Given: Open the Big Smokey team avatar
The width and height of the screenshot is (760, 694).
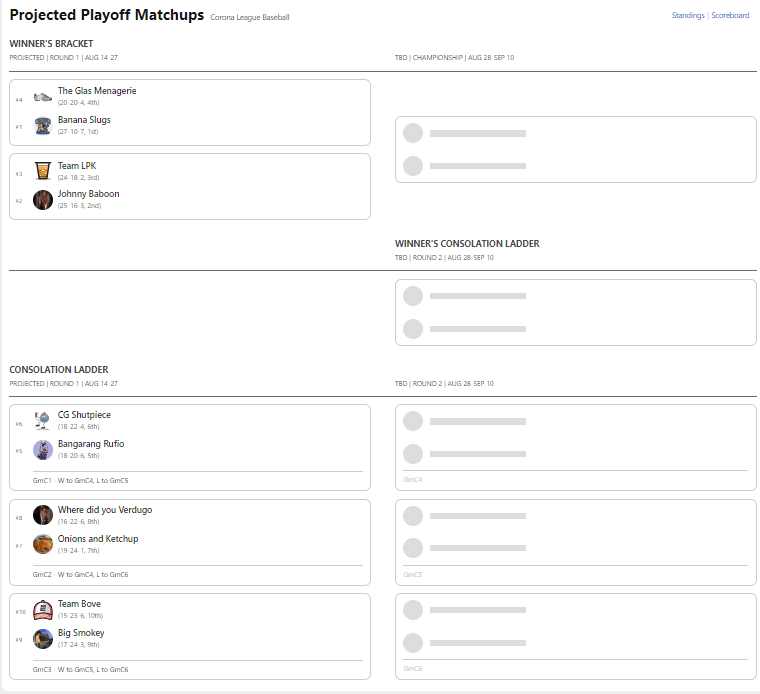Looking at the screenshot, I should pyautogui.click(x=43, y=639).
